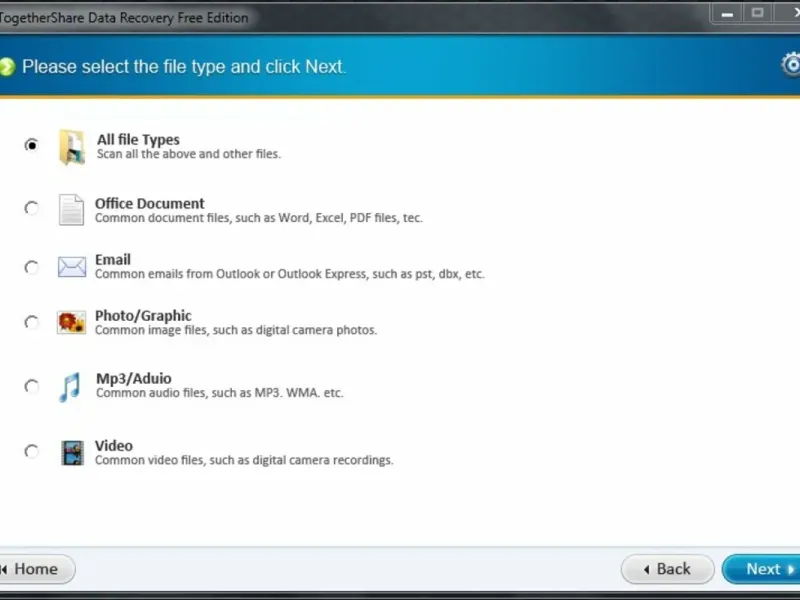The height and width of the screenshot is (600, 800).
Task: Click the 'Video' label text
Action: click(x=114, y=446)
